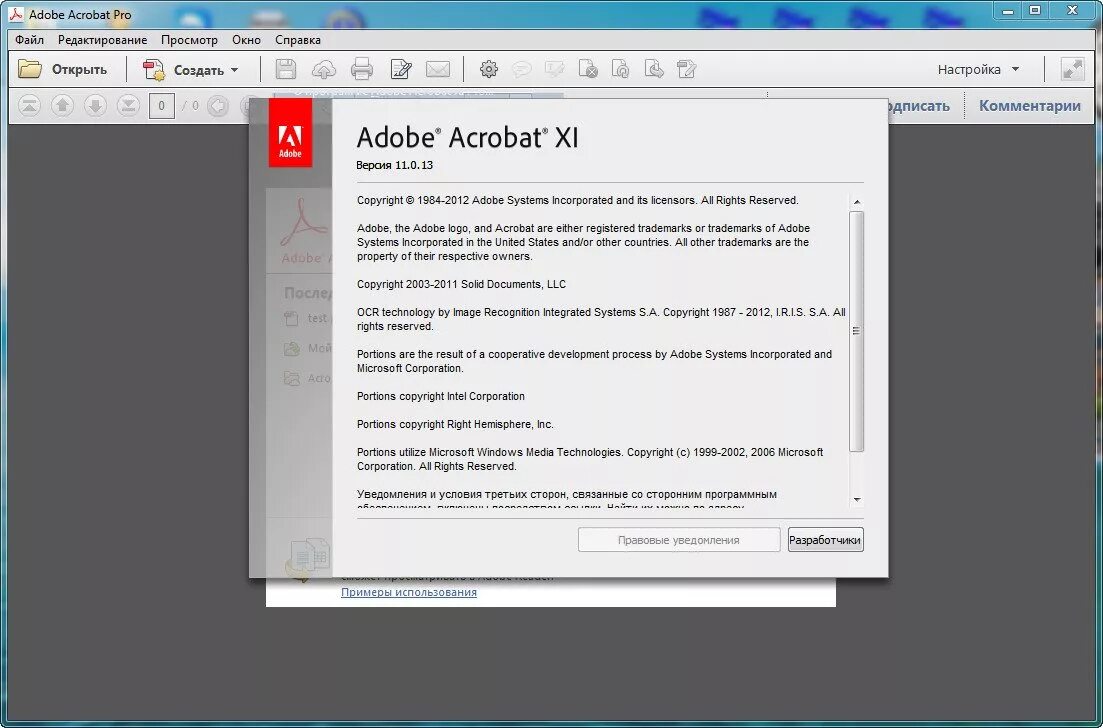Click the full-screen expand icon
Viewport: 1103px width, 728px height.
pyautogui.click(x=1073, y=69)
